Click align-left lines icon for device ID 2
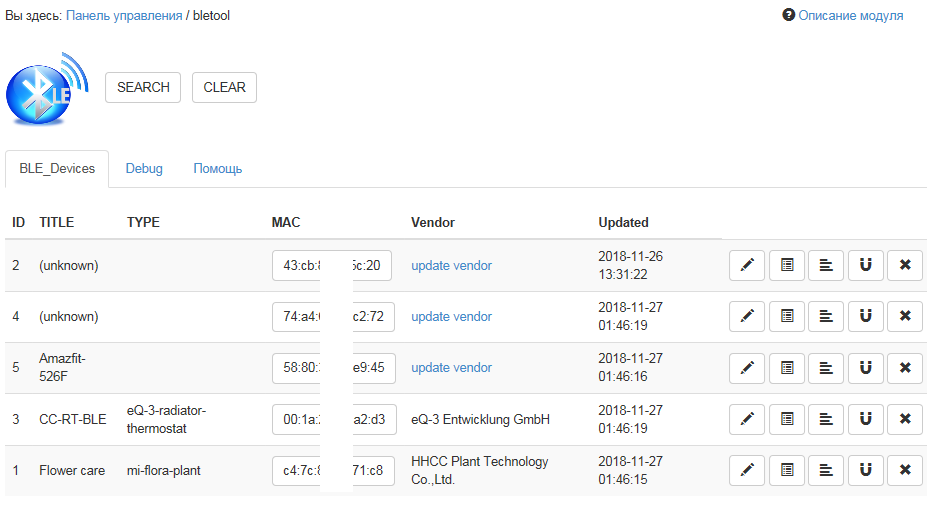The image size is (927, 505). pyautogui.click(x=826, y=265)
